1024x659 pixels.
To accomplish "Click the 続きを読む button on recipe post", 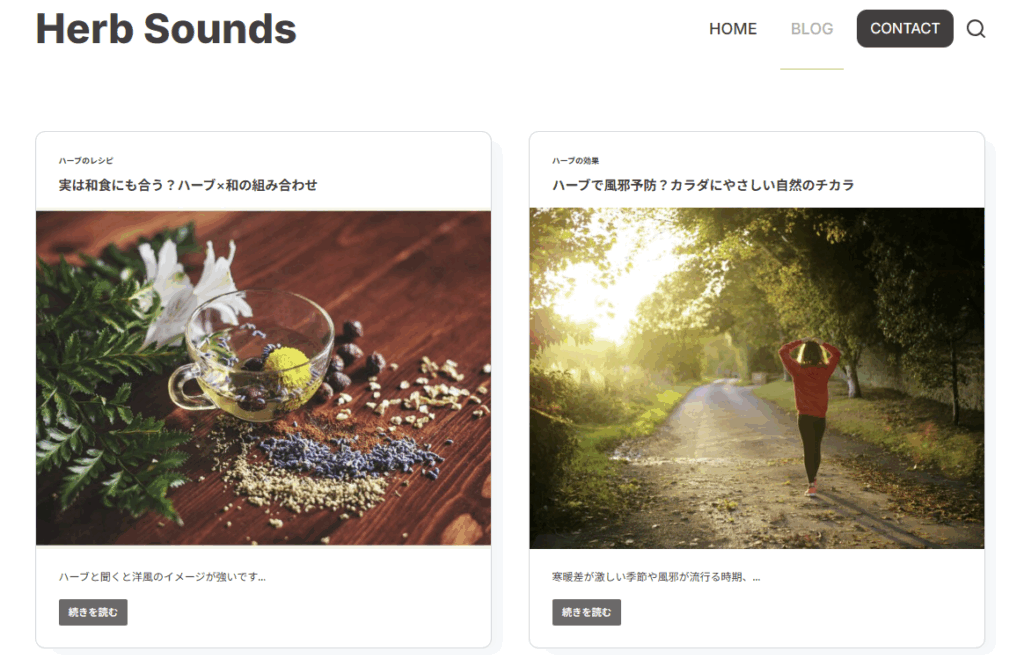I will 93,612.
